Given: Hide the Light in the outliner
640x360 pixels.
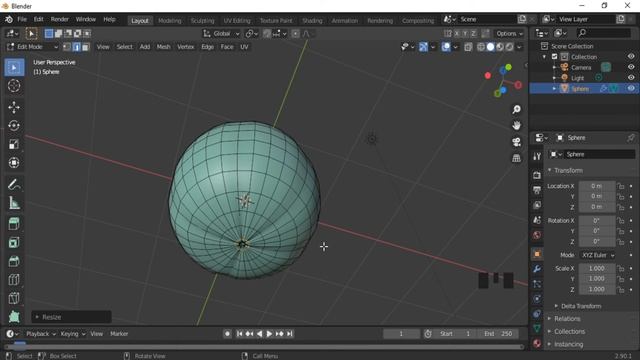Looking at the screenshot, I should point(631,78).
